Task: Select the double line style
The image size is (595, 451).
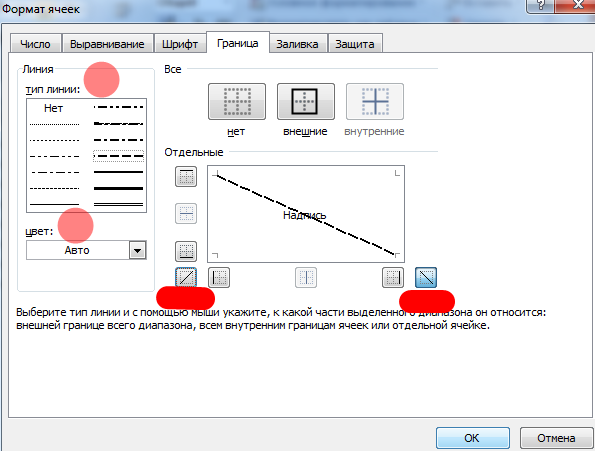Action: 118,204
